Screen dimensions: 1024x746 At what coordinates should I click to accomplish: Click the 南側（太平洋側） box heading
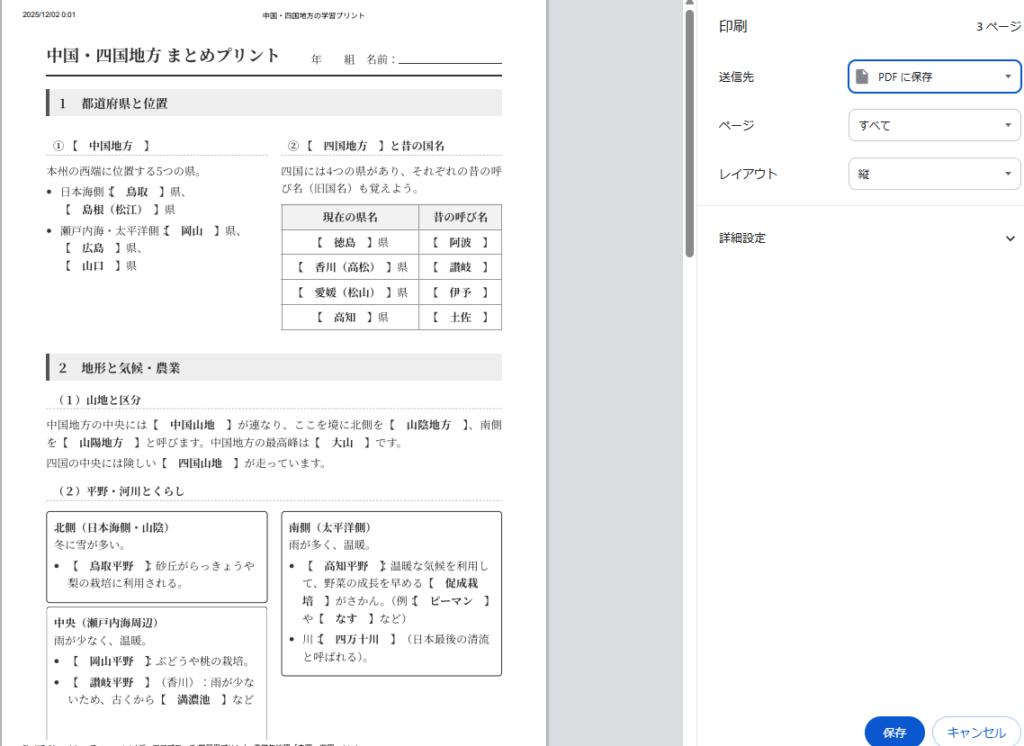330,527
